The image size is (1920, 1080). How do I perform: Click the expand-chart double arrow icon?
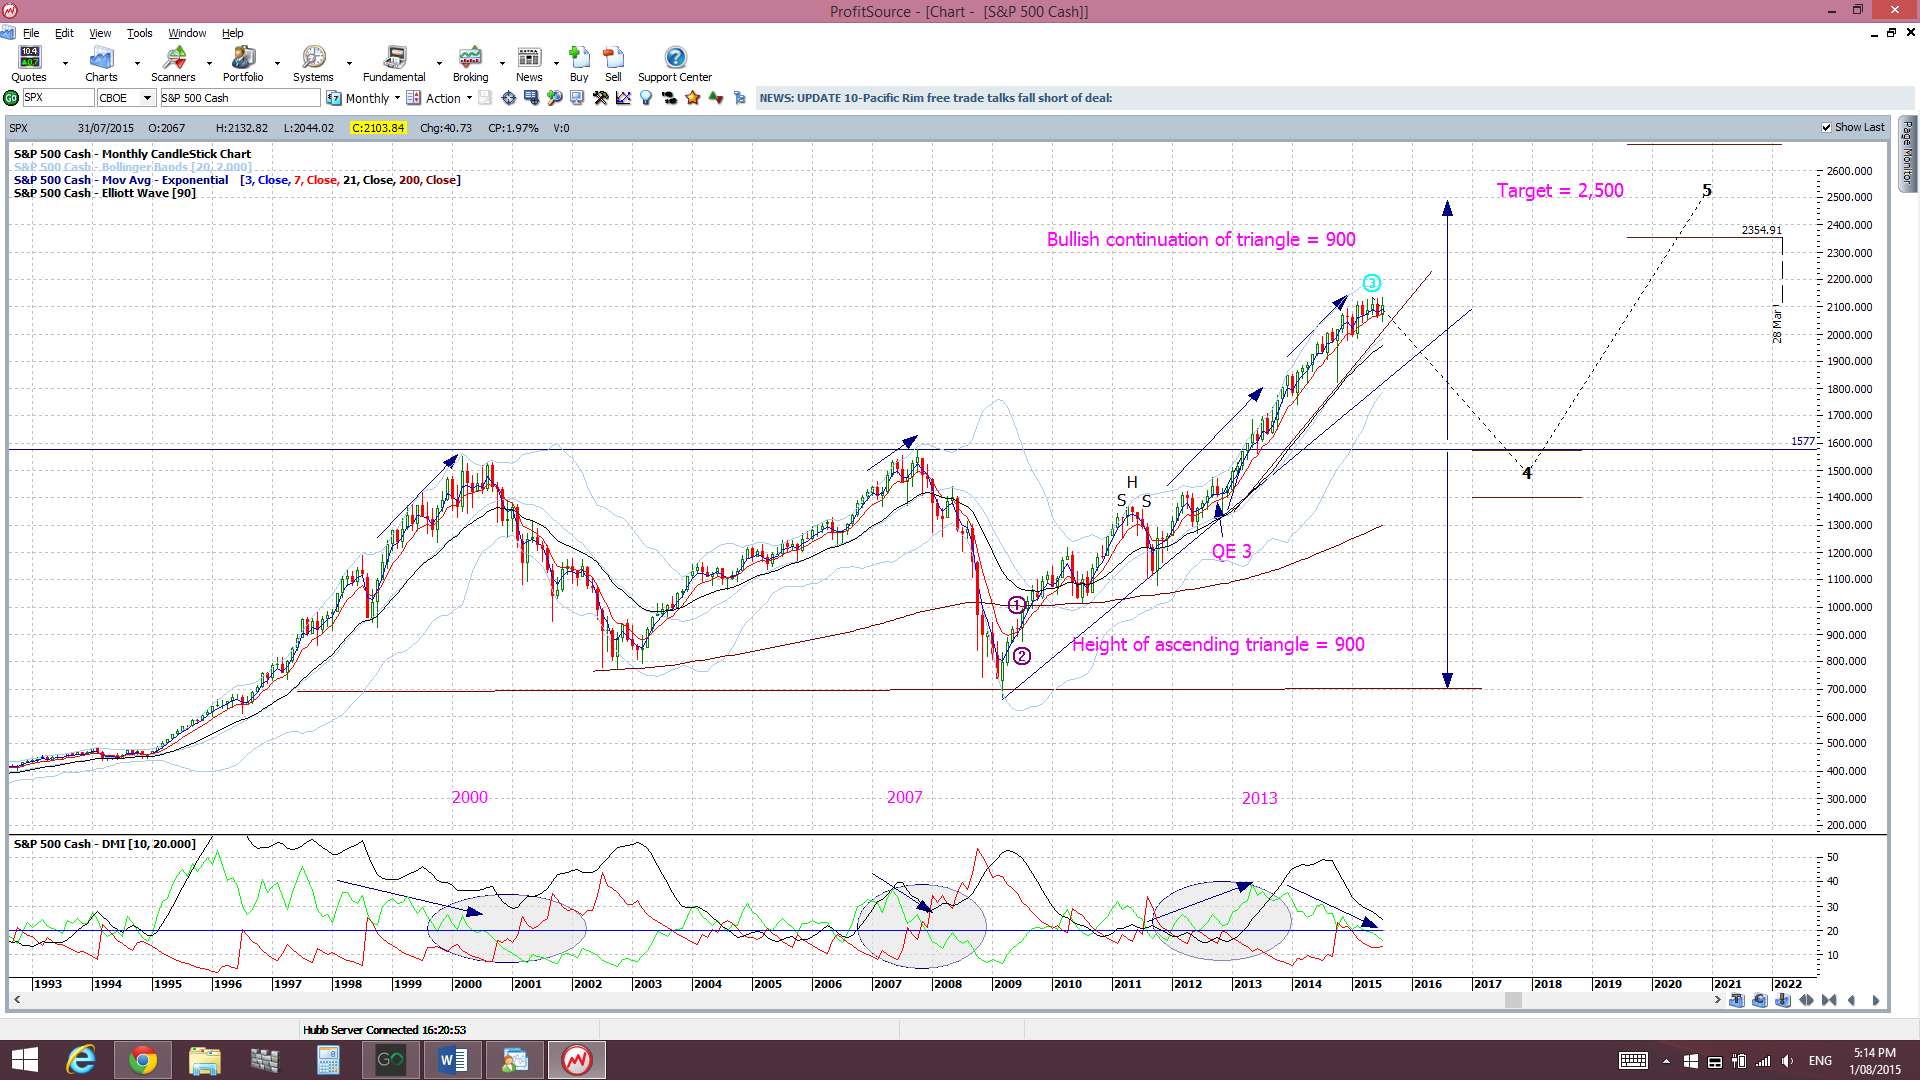(1807, 1000)
